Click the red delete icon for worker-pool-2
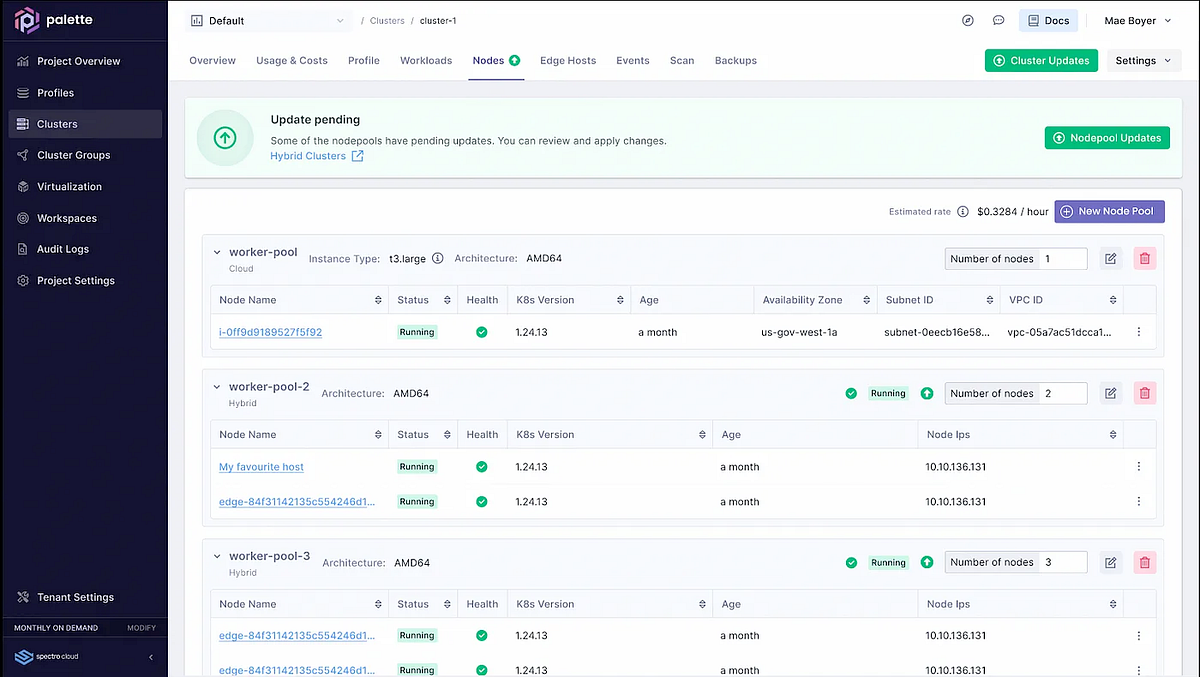 coord(1145,393)
